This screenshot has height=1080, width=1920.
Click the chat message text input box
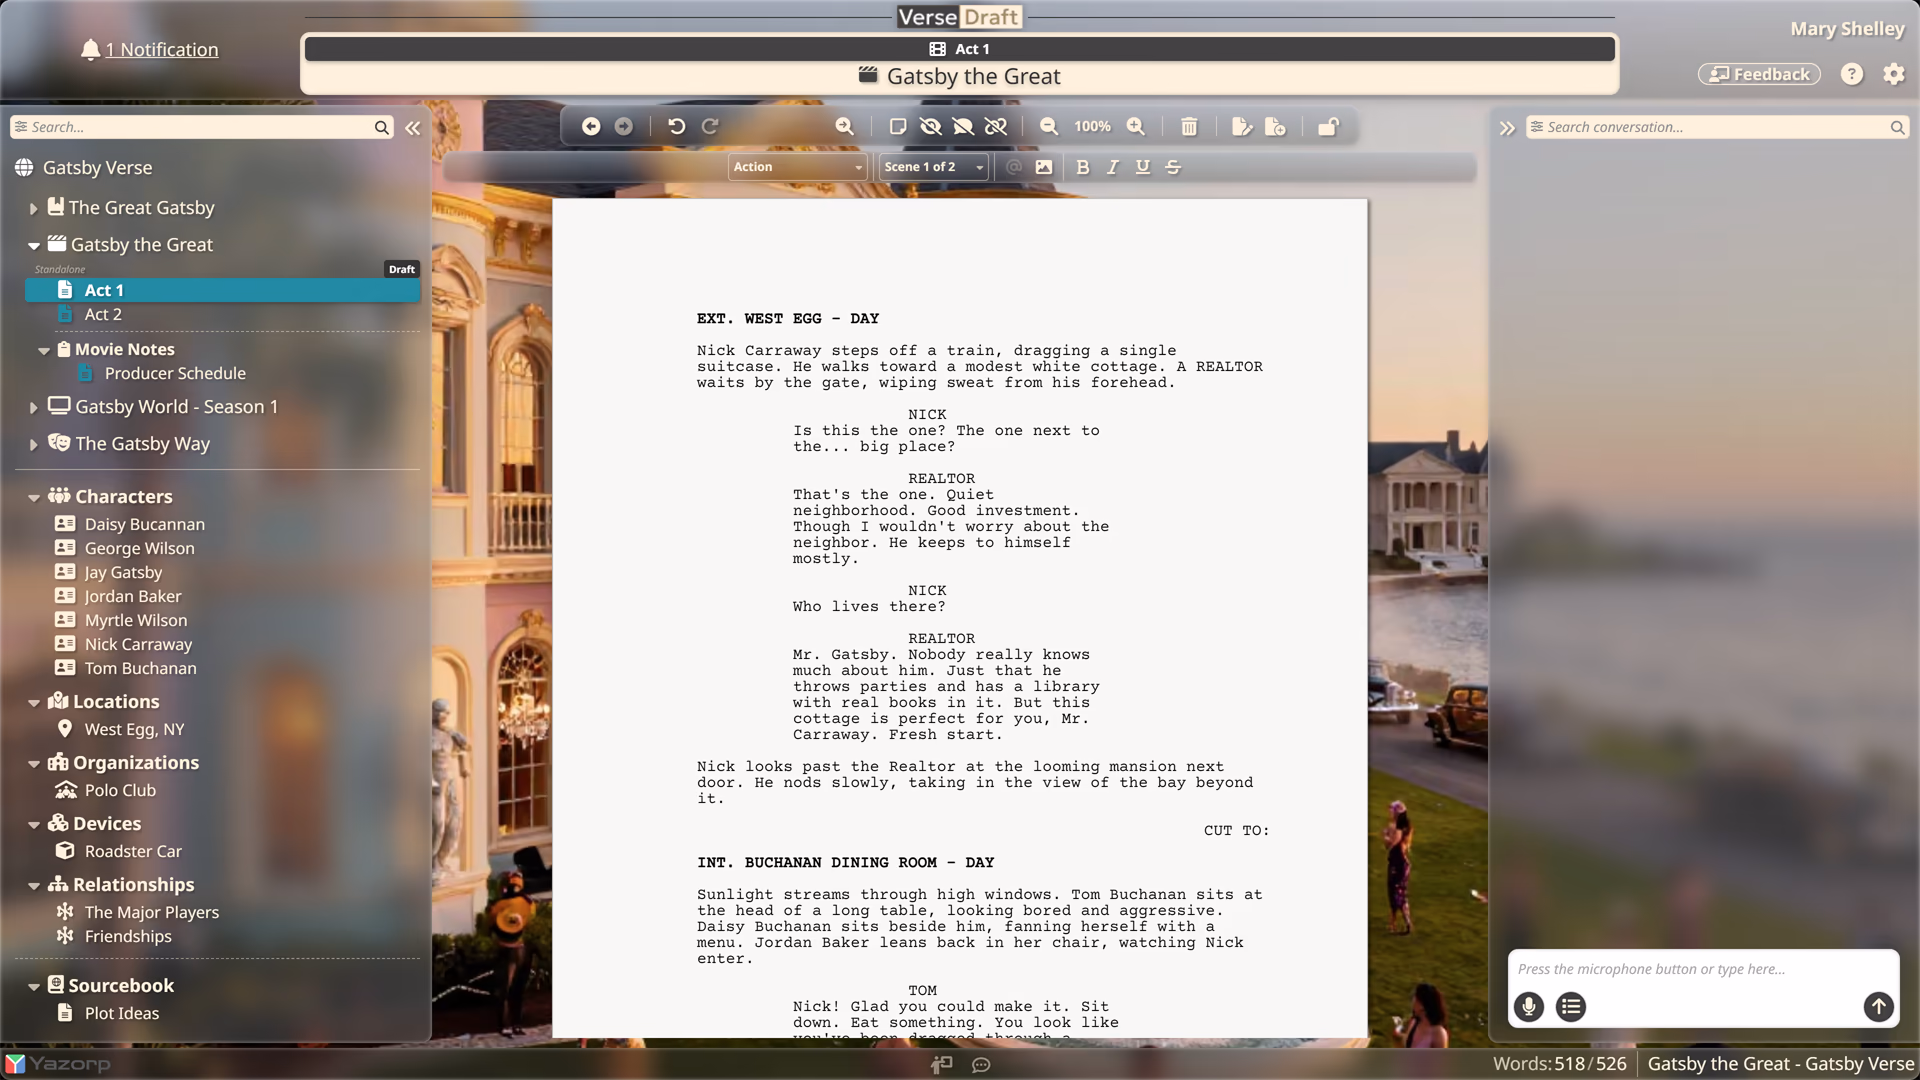[1703, 969]
